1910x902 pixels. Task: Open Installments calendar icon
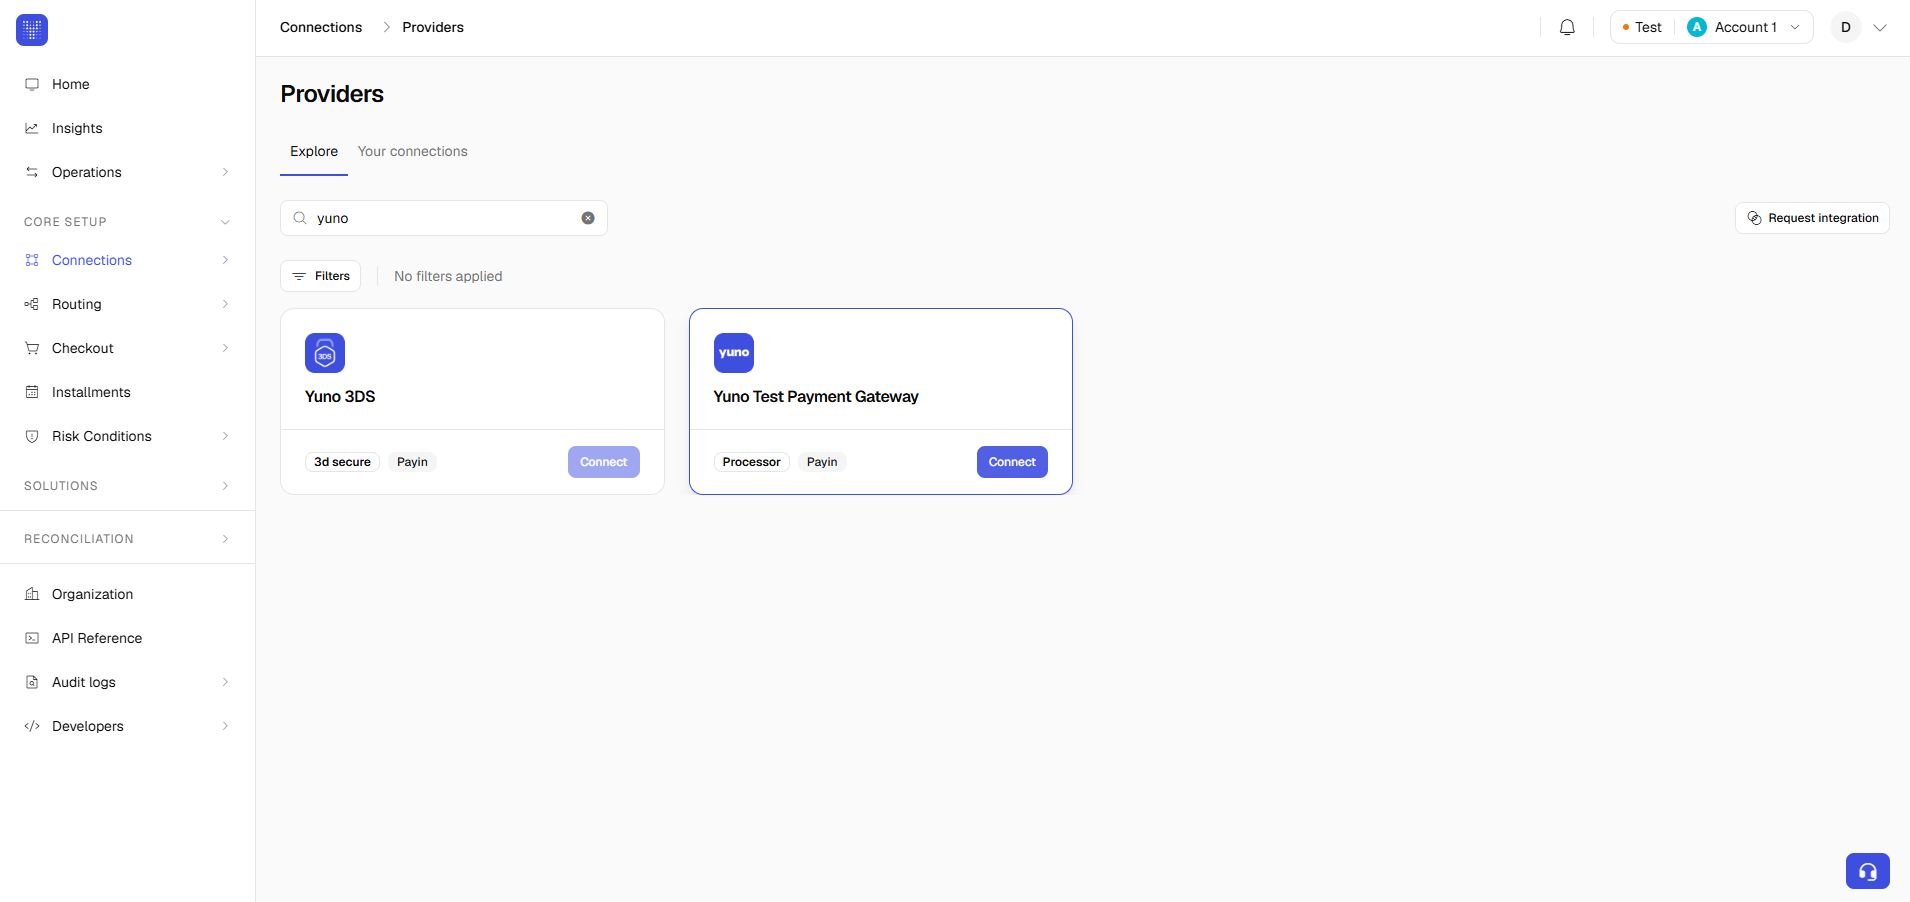coord(32,392)
